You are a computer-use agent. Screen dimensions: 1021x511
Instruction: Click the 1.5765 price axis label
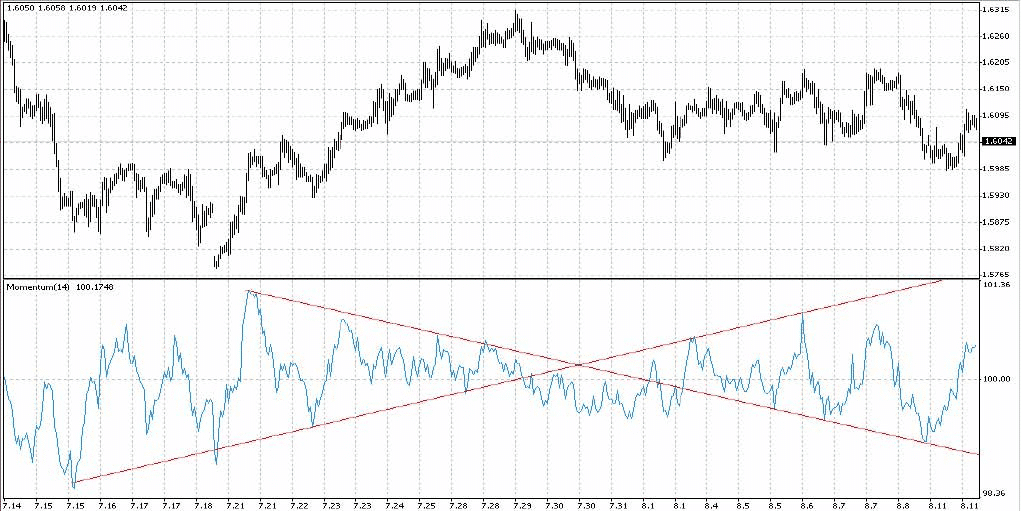pos(996,274)
